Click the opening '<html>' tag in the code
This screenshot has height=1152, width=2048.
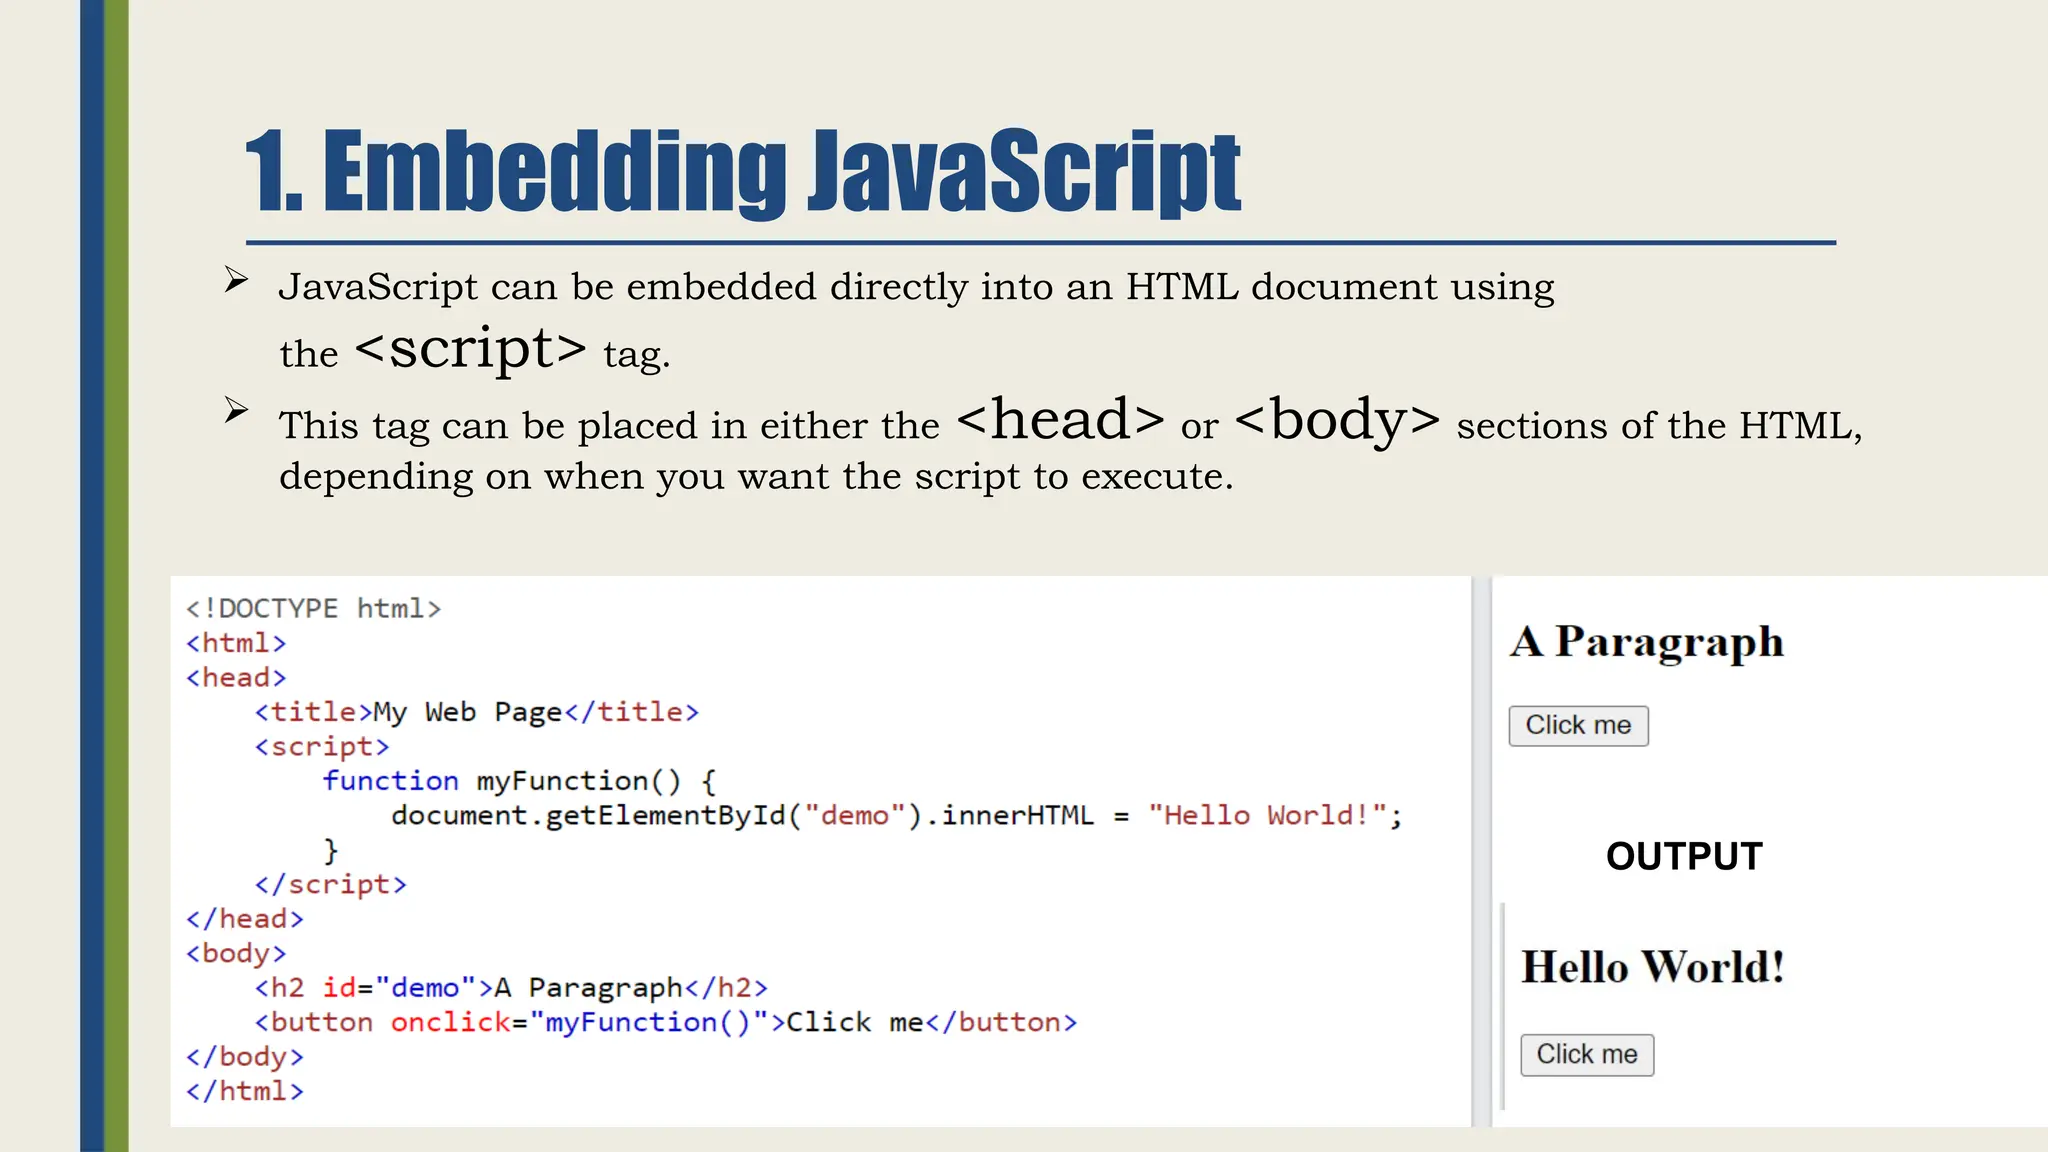click(236, 643)
